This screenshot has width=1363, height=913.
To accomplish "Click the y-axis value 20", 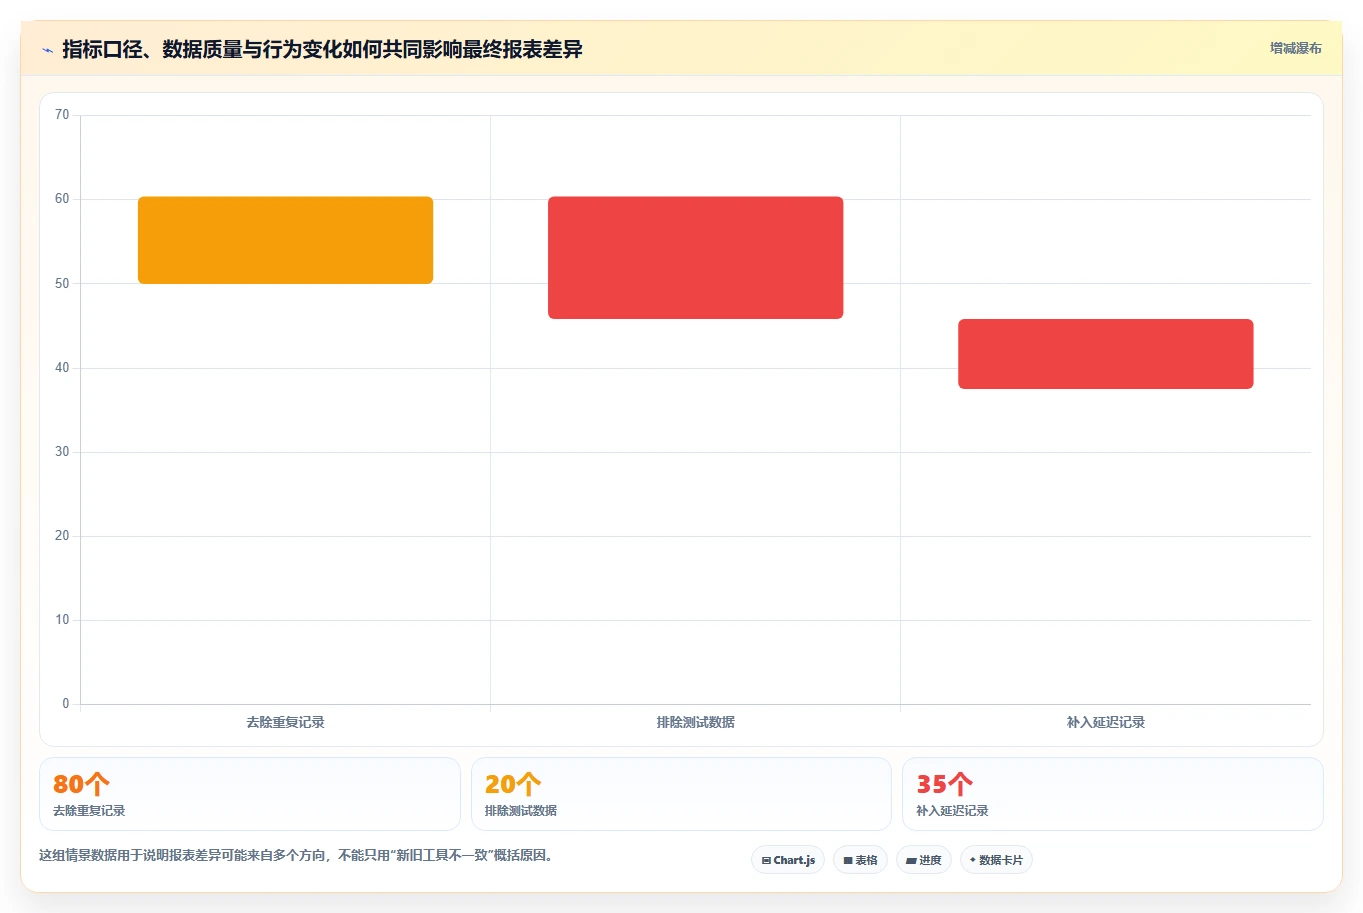I will coord(62,536).
